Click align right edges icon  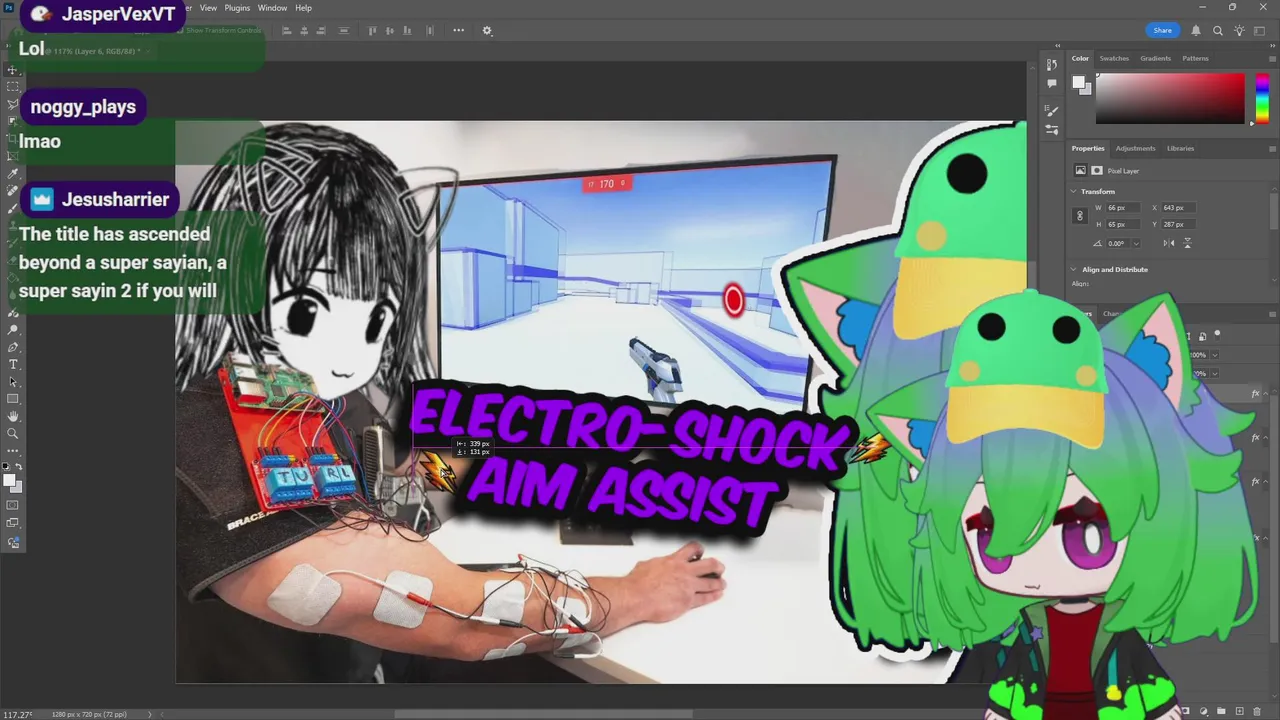click(322, 30)
